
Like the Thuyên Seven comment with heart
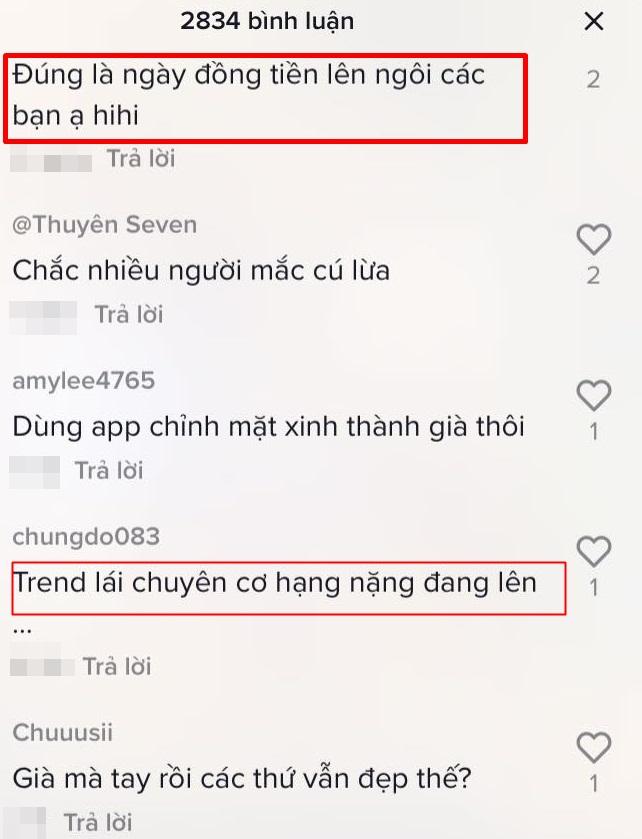(x=594, y=239)
